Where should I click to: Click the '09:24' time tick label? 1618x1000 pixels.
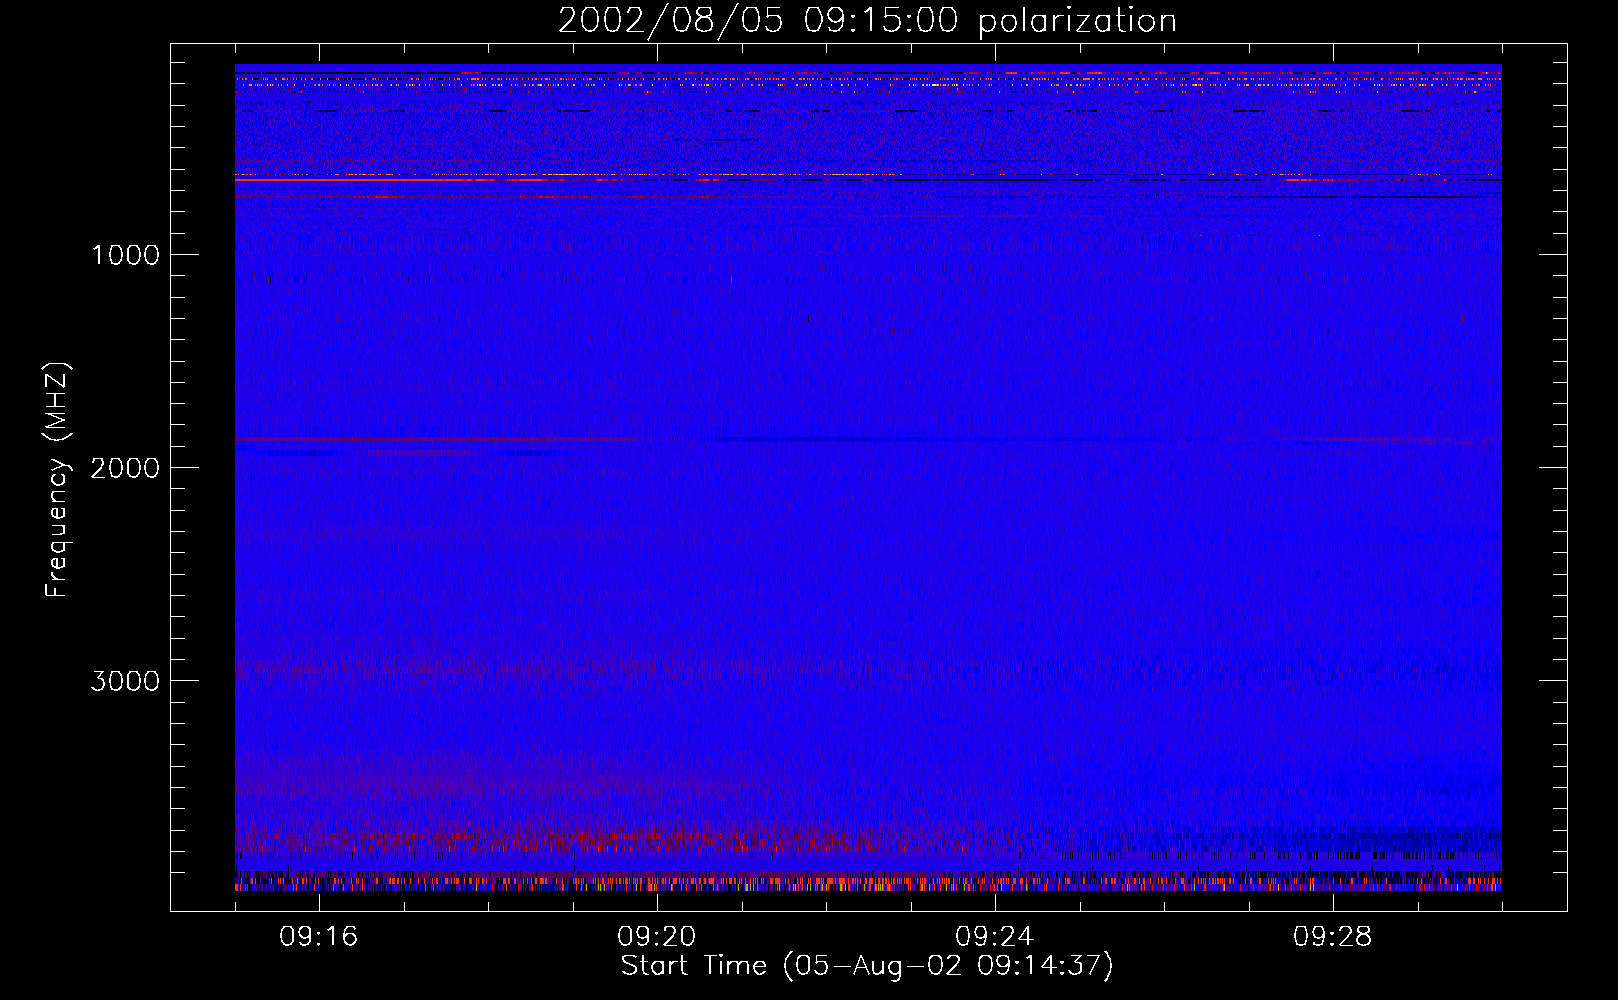tap(994, 937)
